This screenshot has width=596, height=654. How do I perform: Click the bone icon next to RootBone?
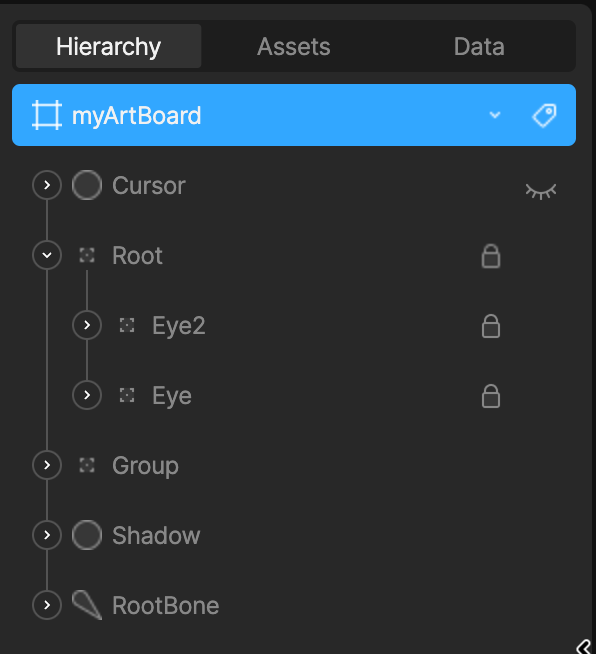87,605
